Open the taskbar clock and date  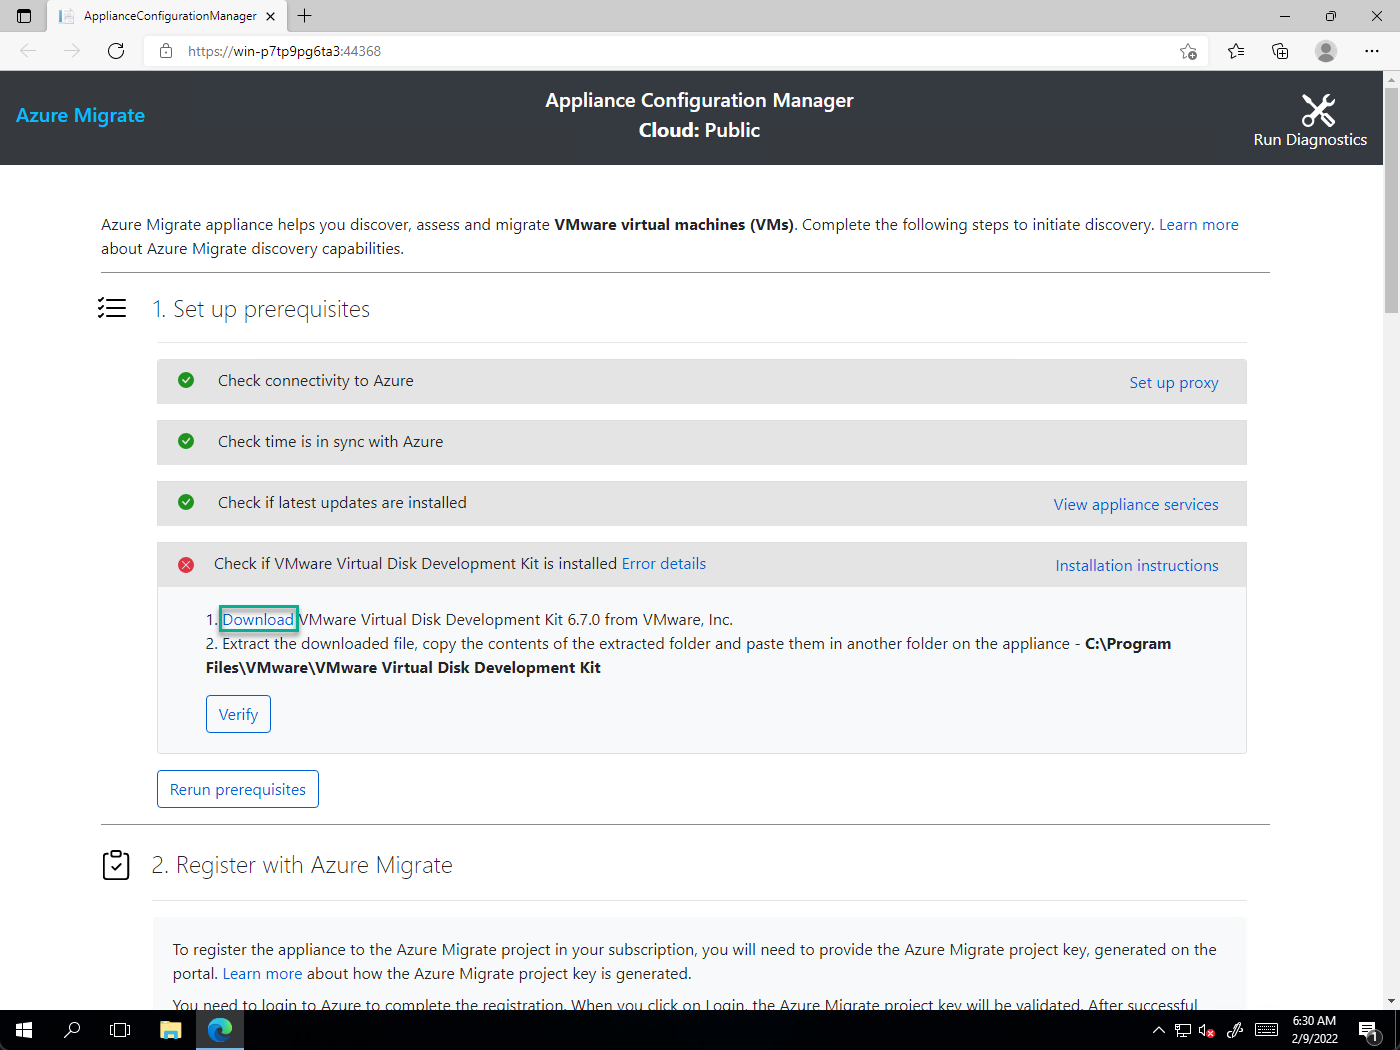click(x=1314, y=1030)
